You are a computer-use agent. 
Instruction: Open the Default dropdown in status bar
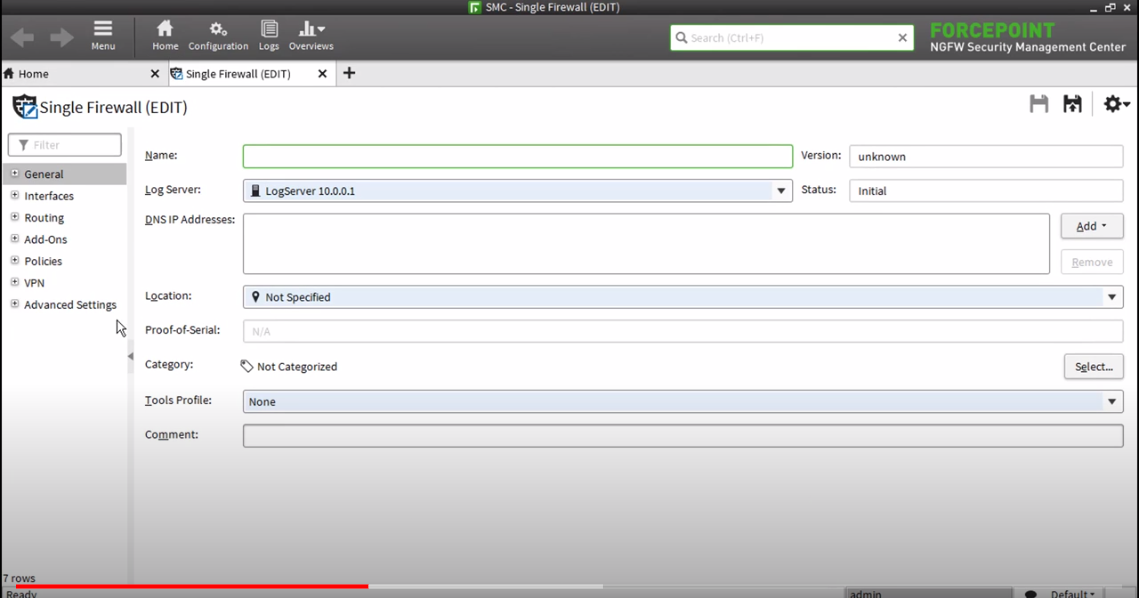[x=1073, y=594]
